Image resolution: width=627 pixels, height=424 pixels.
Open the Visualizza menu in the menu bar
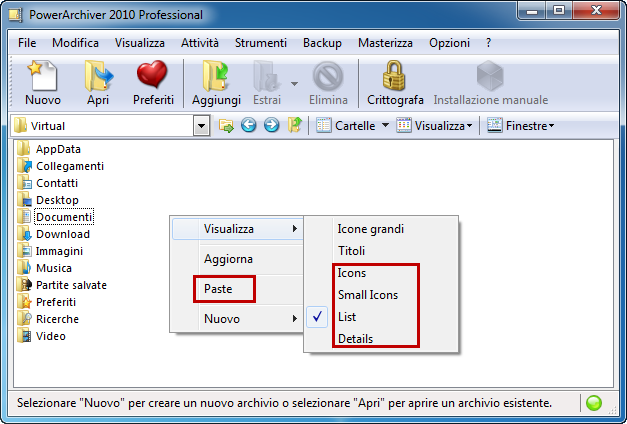pyautogui.click(x=140, y=43)
